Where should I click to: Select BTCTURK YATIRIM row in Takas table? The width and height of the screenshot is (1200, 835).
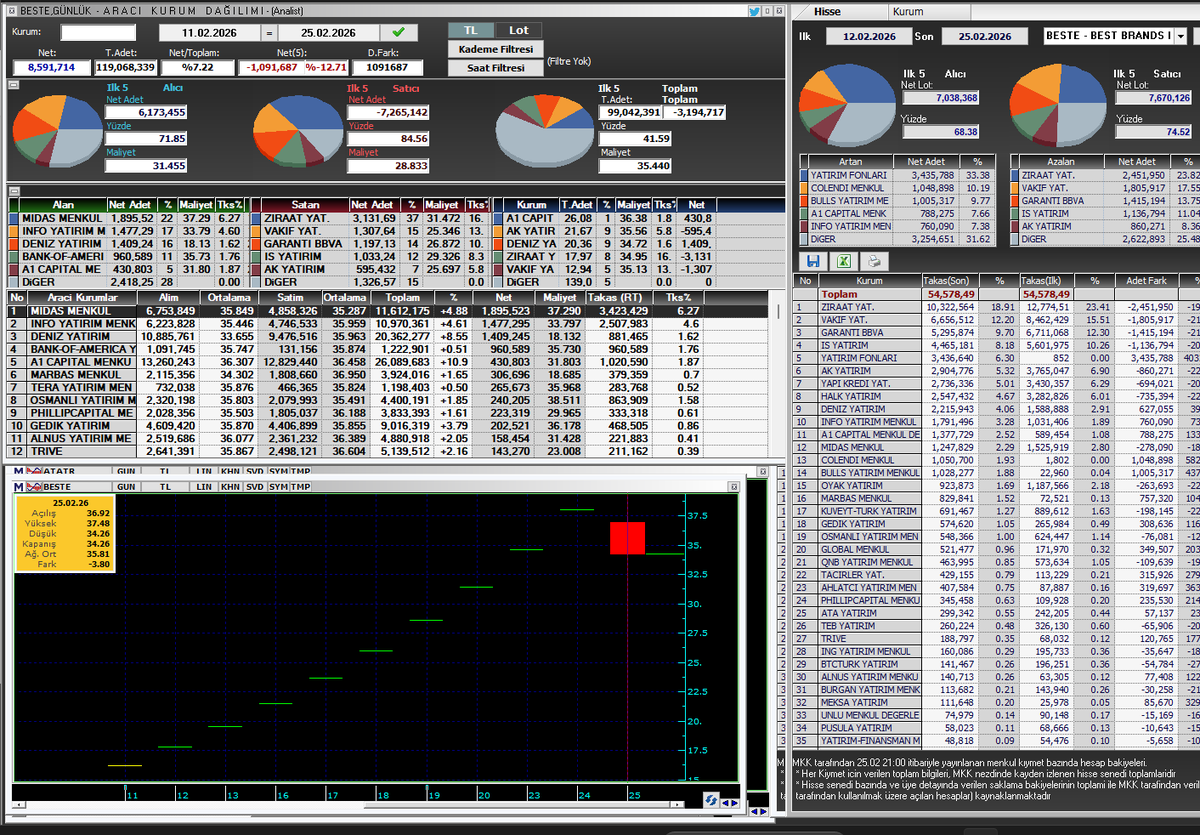coord(996,664)
